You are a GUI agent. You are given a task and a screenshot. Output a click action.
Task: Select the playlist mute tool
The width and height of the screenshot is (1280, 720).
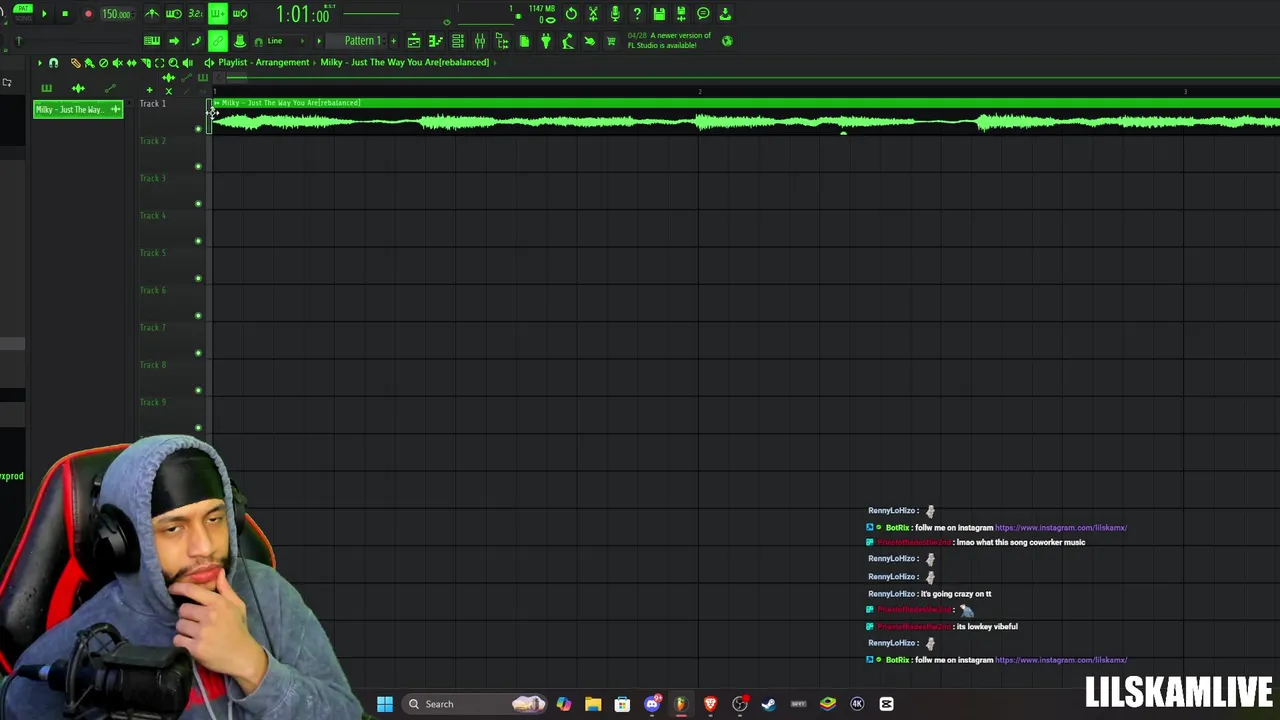click(117, 62)
